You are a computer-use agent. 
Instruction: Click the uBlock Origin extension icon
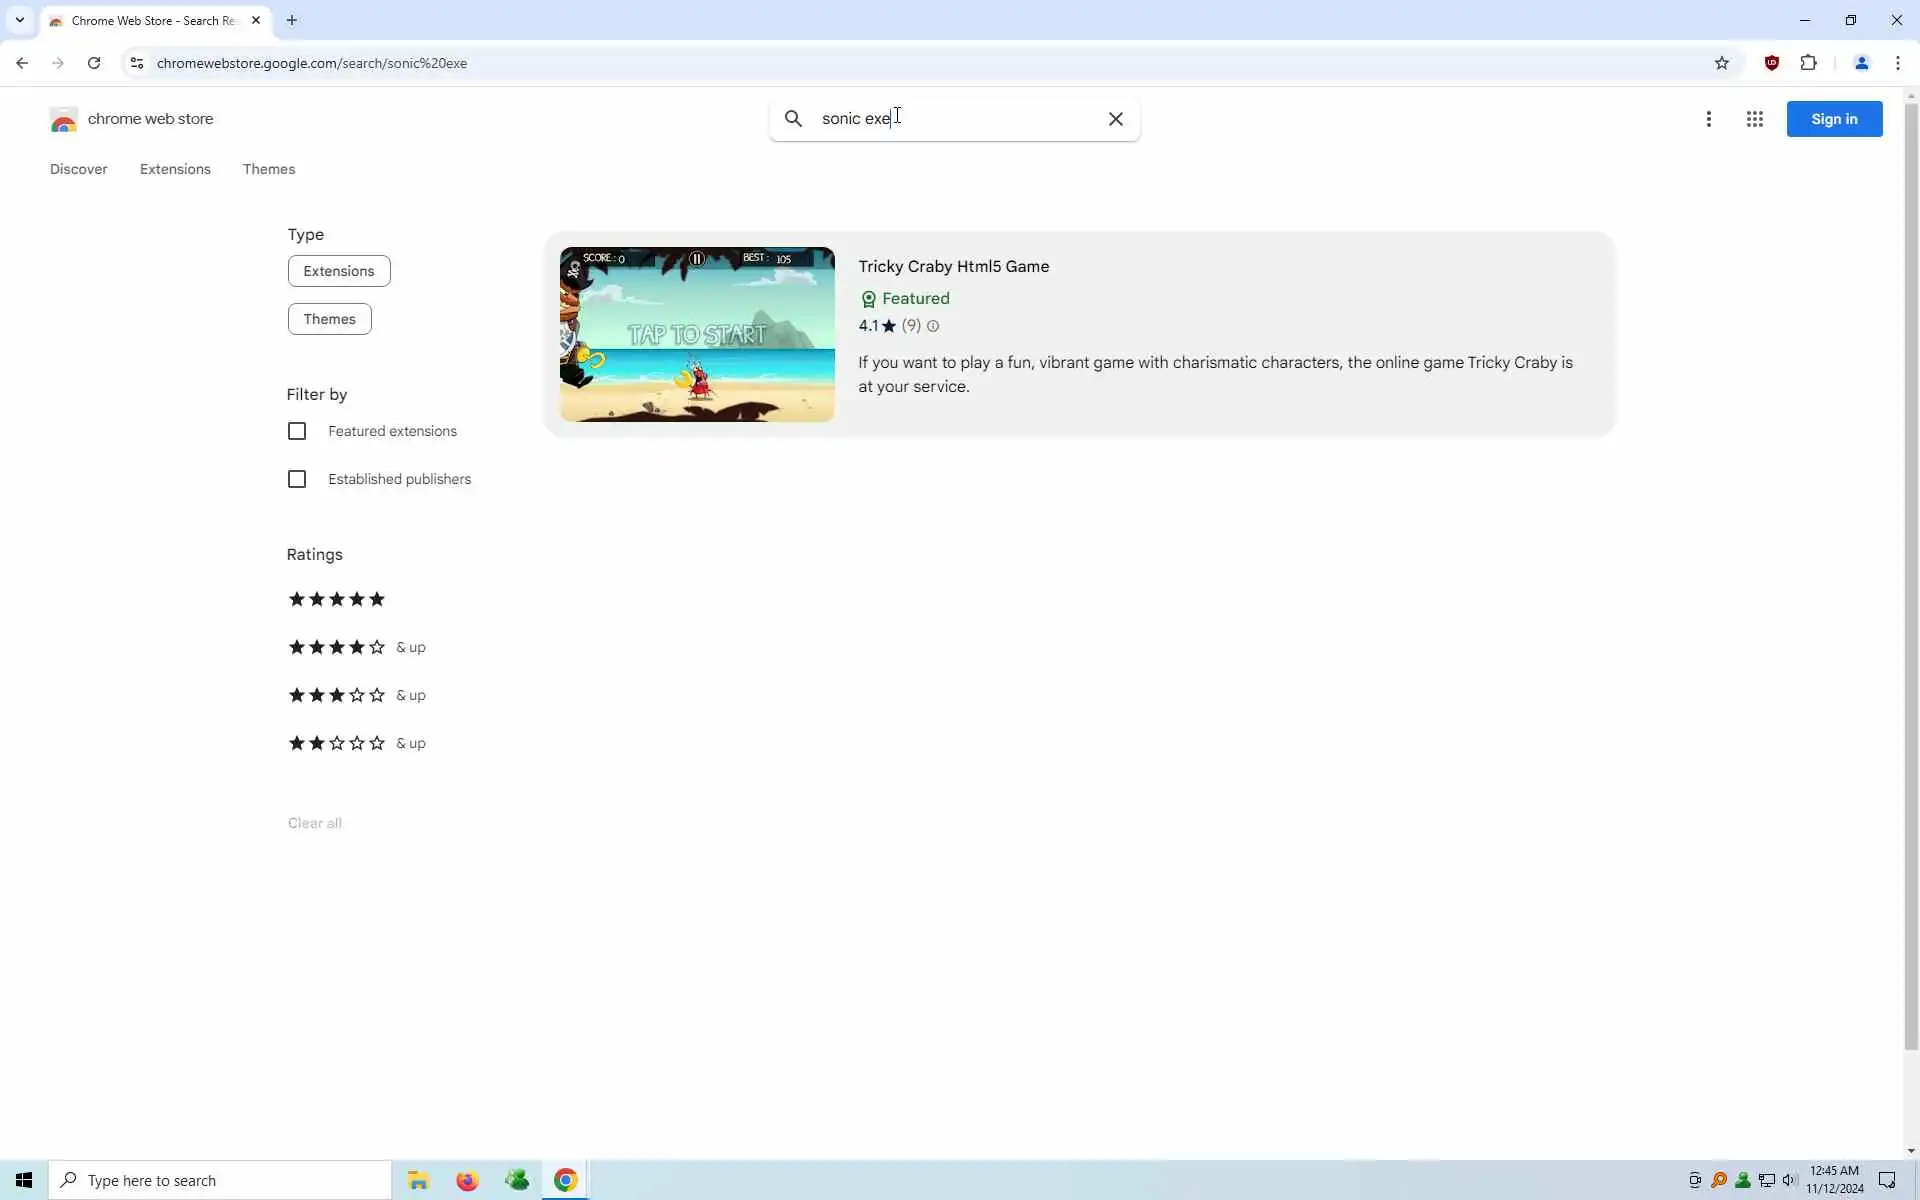[x=1772, y=63]
